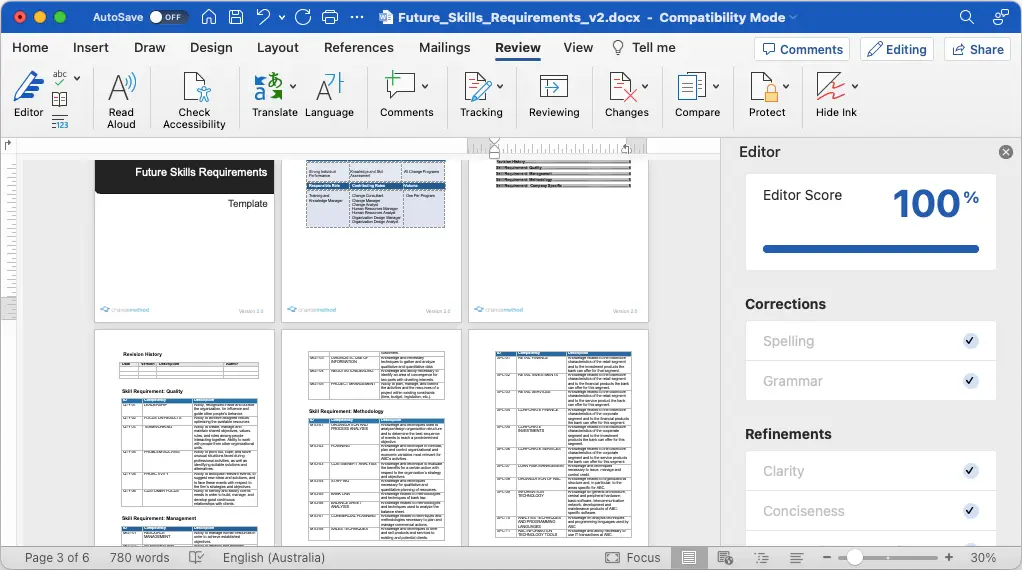Open the Editing mode button

click(897, 50)
